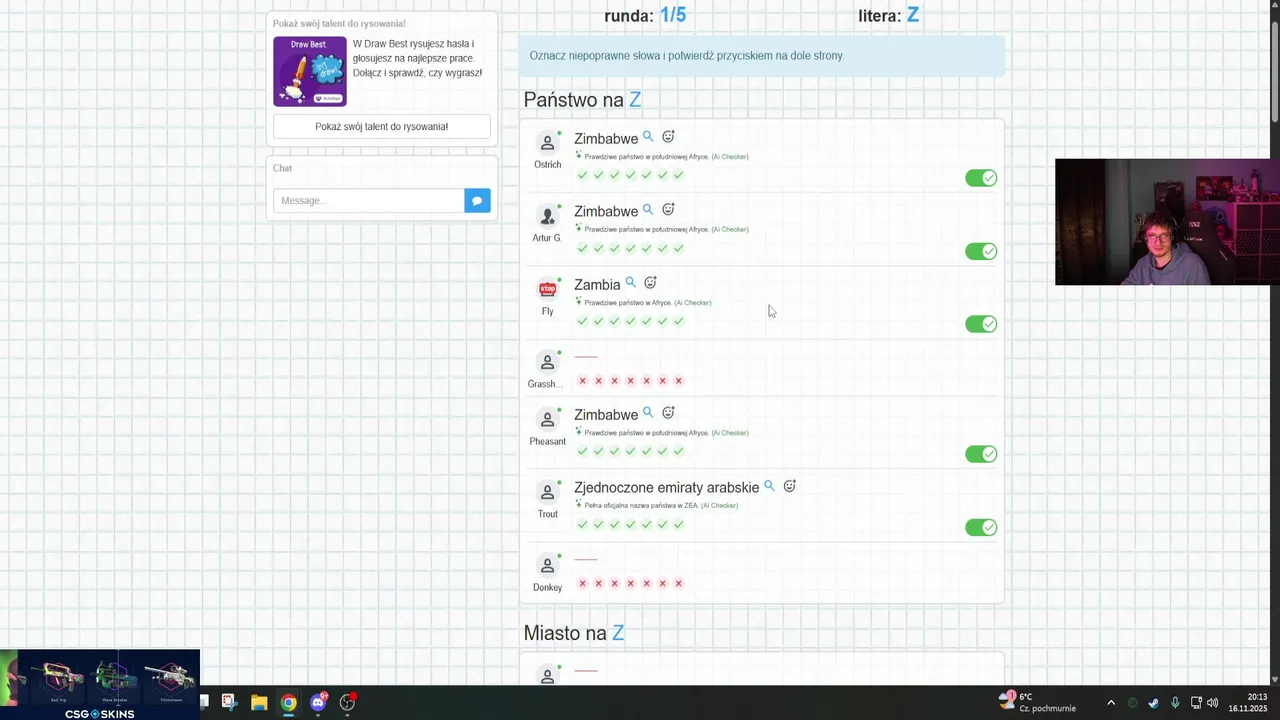Click the AI Checker link under Zambia
The image size is (1280, 720).
click(x=693, y=303)
